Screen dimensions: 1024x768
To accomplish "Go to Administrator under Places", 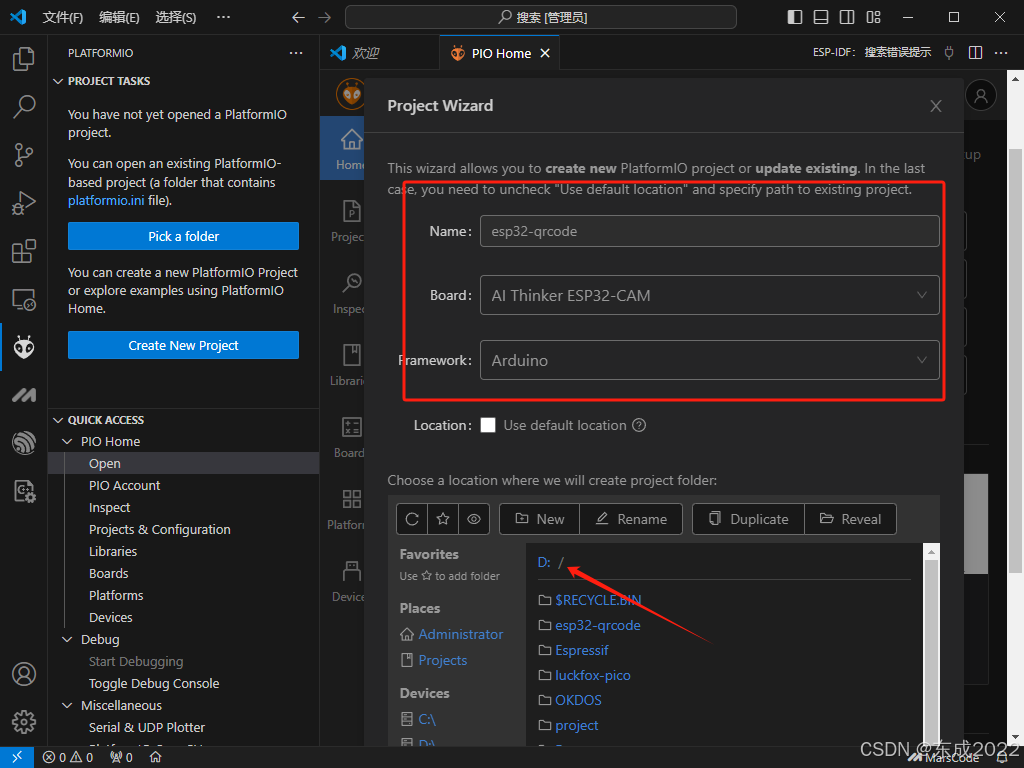I will click(x=460, y=634).
